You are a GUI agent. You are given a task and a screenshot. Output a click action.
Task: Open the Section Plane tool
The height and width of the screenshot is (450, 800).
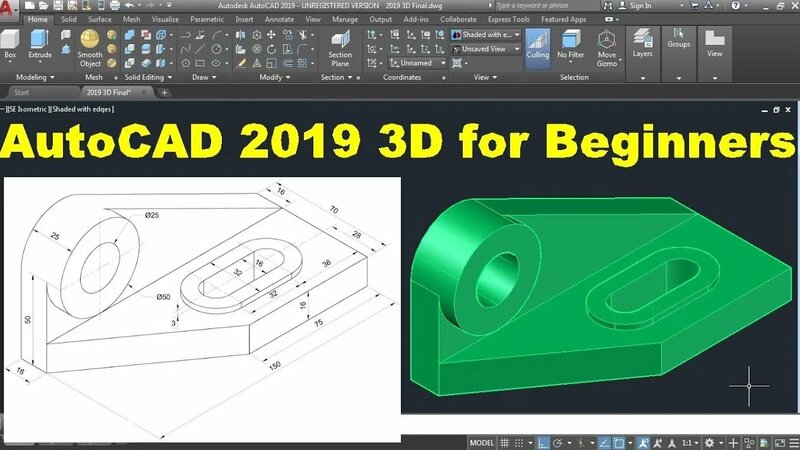click(x=340, y=49)
